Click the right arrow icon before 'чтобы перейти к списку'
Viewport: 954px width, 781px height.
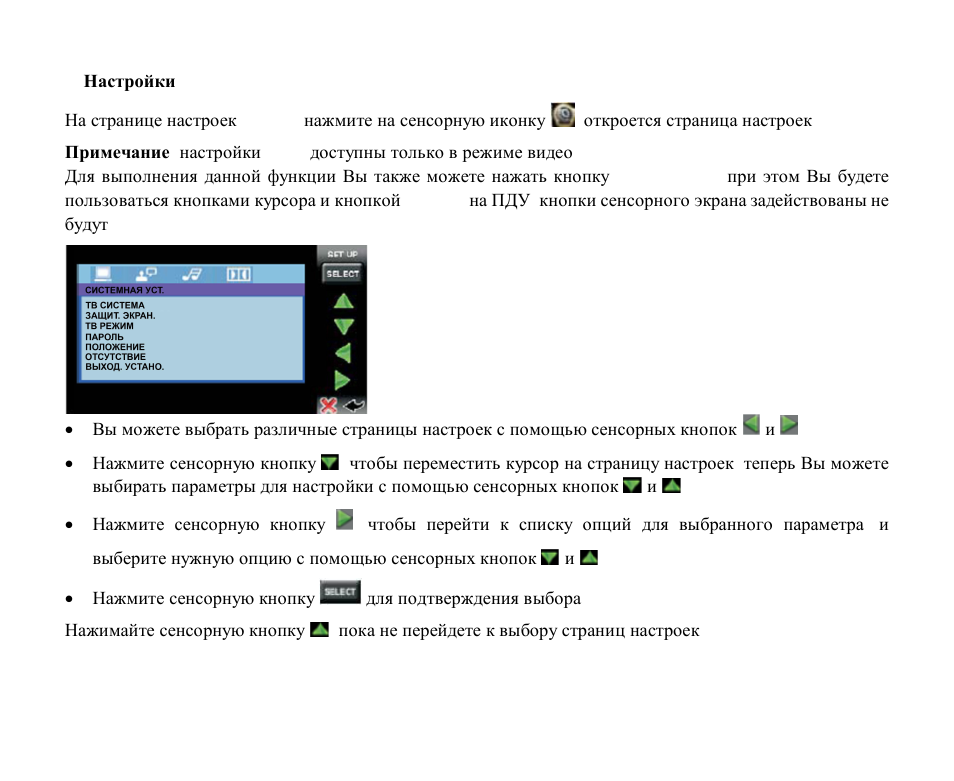coord(345,519)
